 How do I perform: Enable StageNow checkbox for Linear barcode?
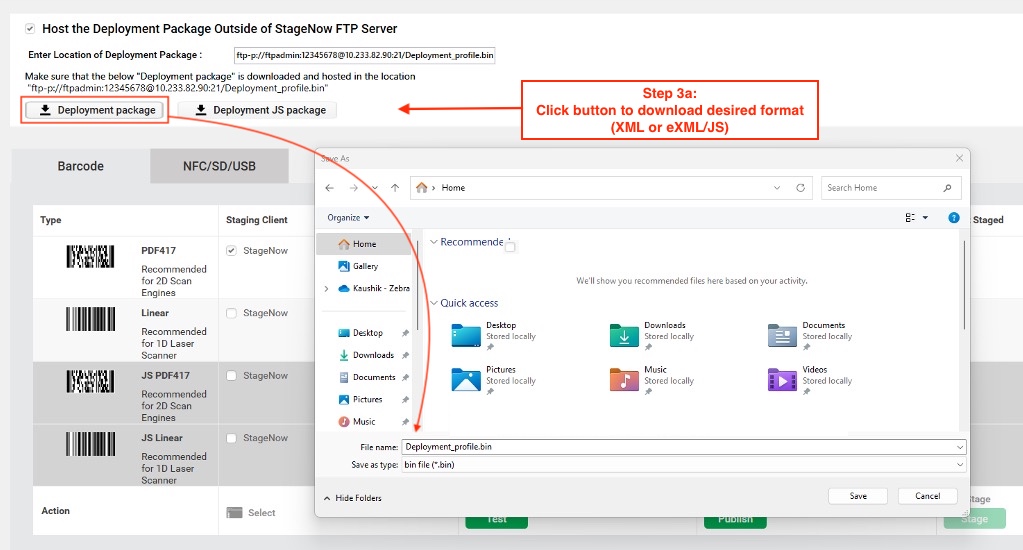tap(232, 313)
